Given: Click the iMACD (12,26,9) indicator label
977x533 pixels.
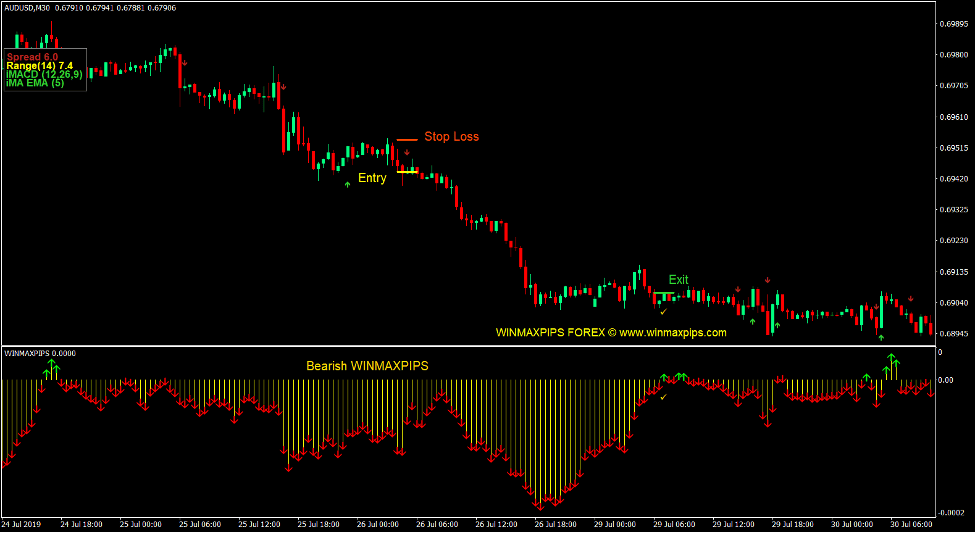Looking at the screenshot, I should tap(44, 74).
